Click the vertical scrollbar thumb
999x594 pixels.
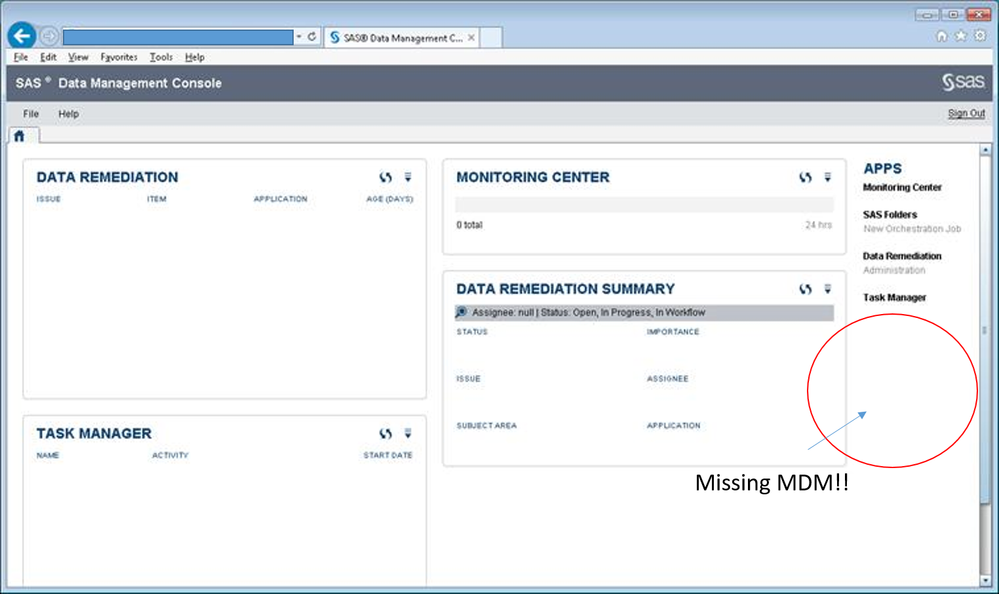pyautogui.click(x=986, y=330)
